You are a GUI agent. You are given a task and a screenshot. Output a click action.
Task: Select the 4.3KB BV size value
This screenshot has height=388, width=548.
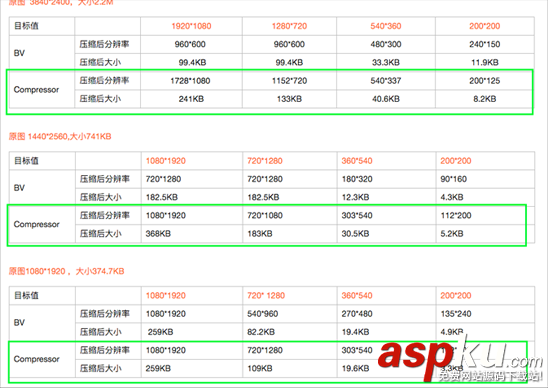click(x=452, y=197)
